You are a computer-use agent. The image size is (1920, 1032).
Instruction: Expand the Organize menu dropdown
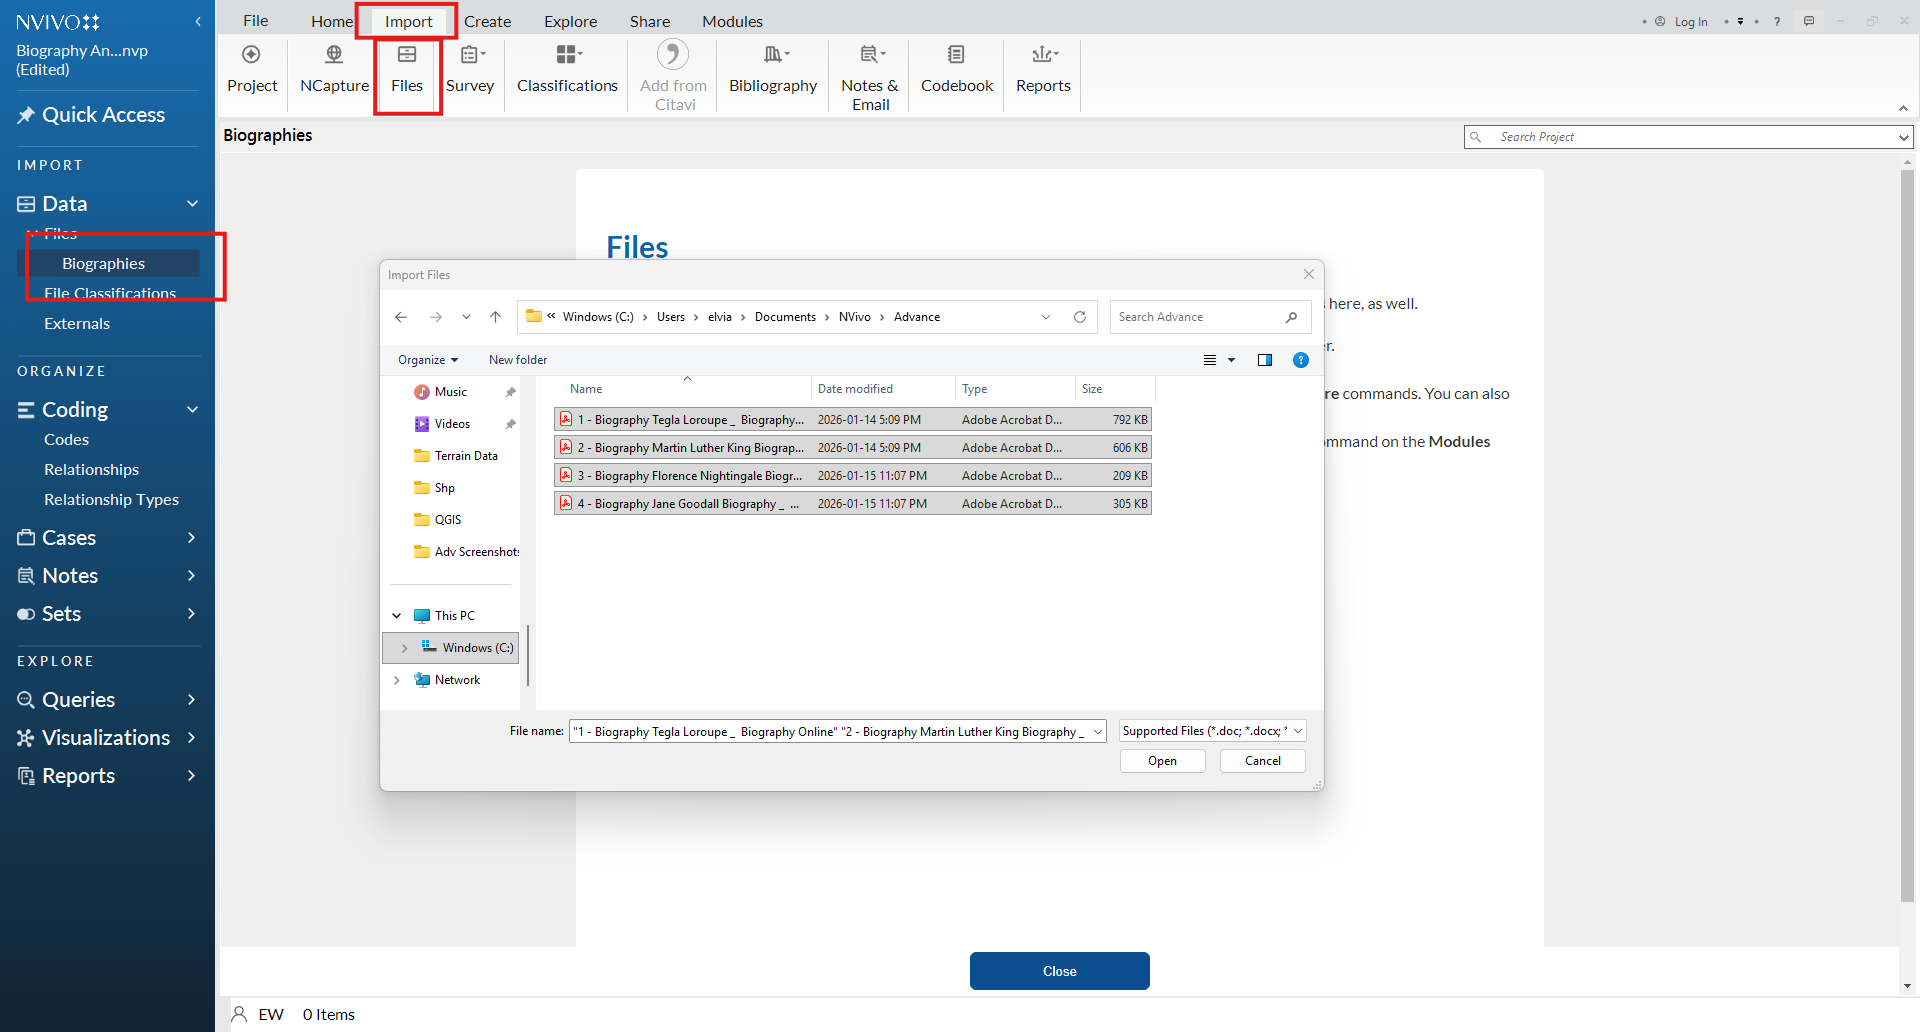click(x=428, y=360)
